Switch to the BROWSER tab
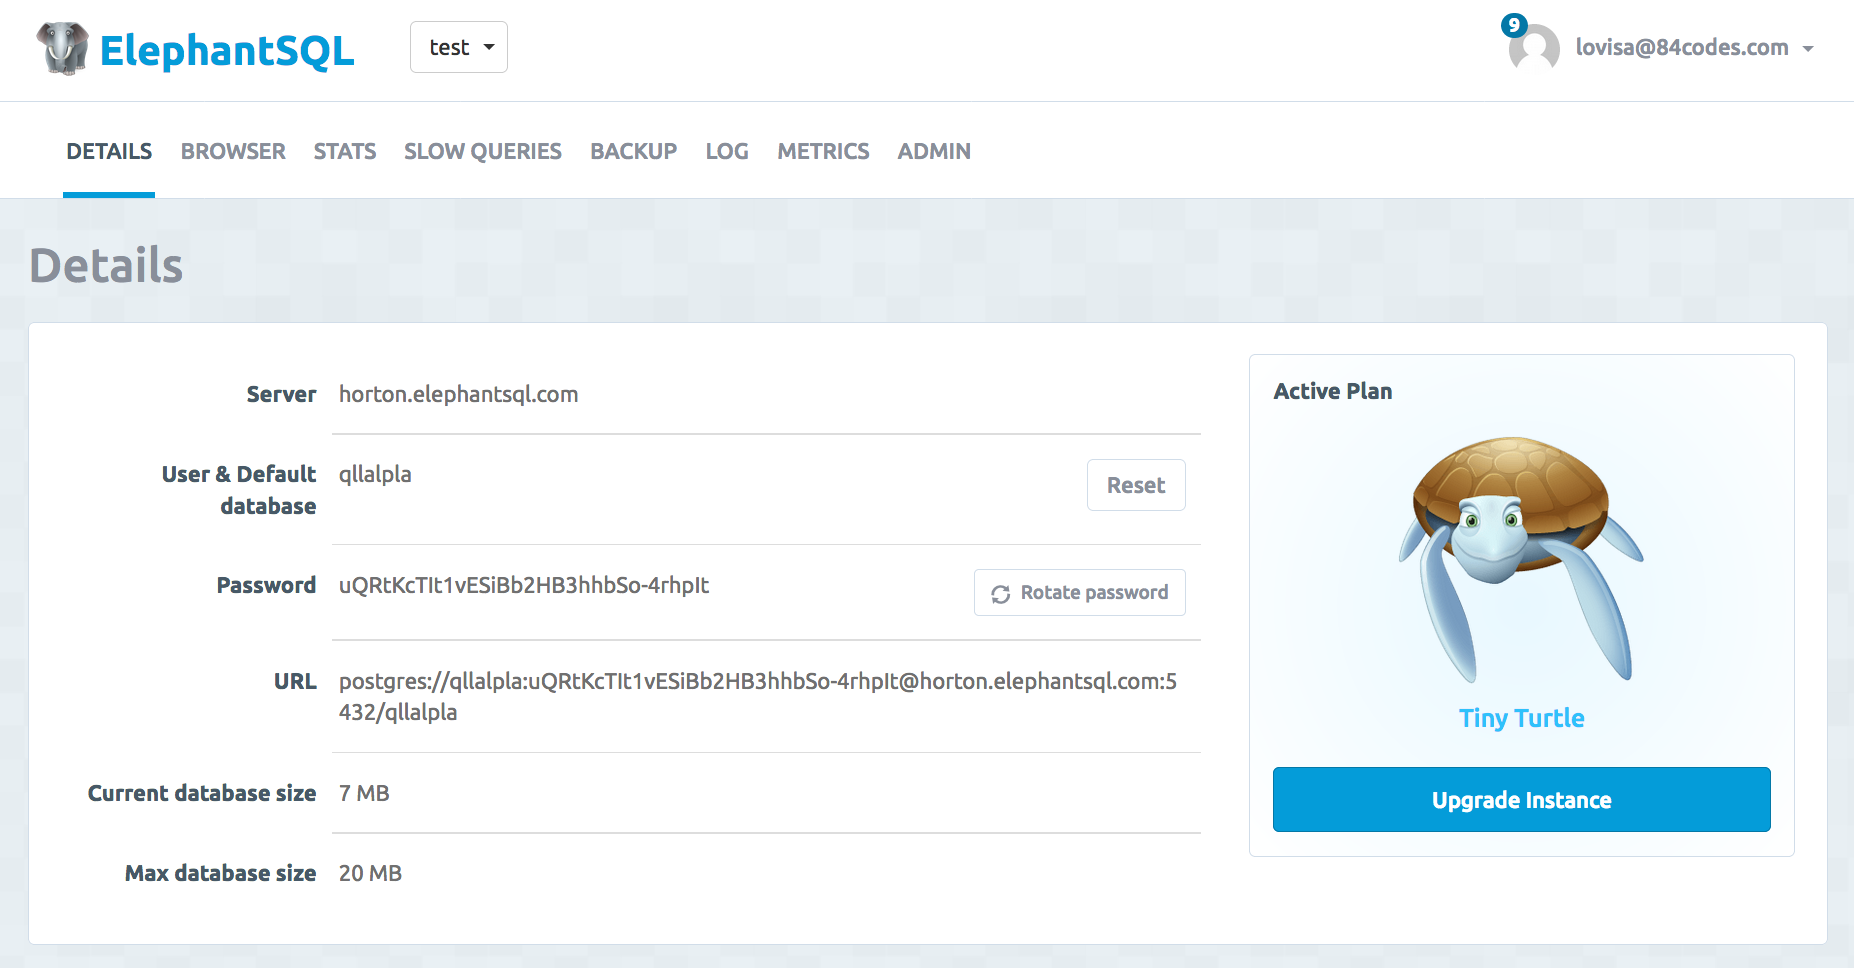Viewport: 1854px width, 968px height. click(x=233, y=151)
